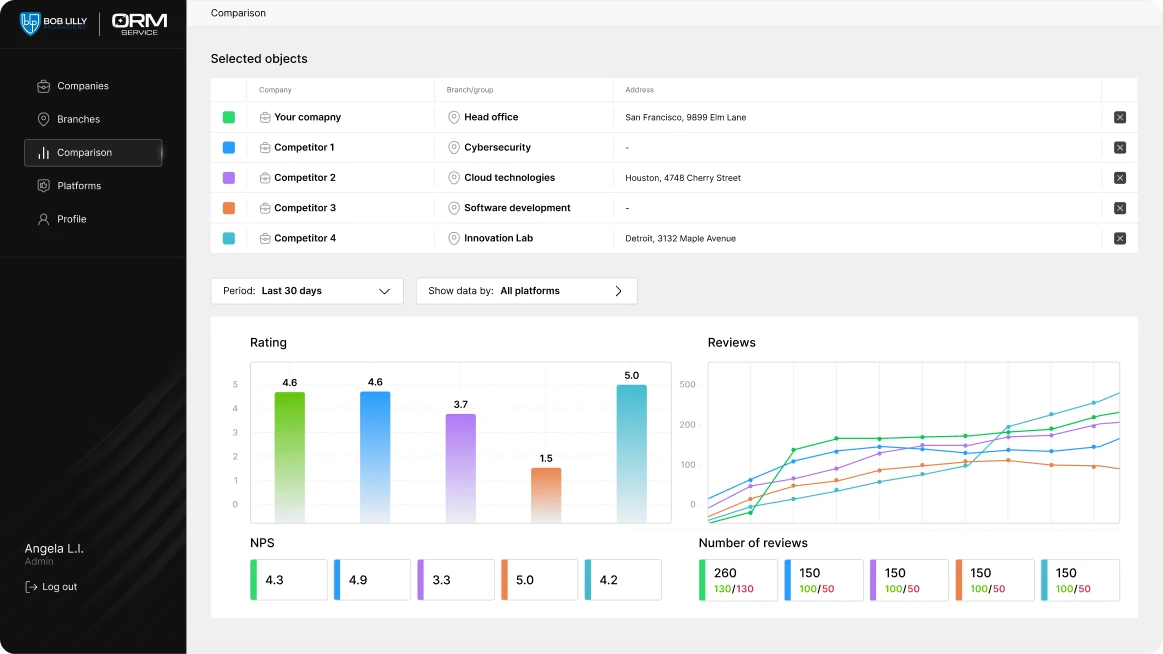This screenshot has width=1163, height=654.
Task: Click the Competitor 1 briefcase icon
Action: point(265,148)
